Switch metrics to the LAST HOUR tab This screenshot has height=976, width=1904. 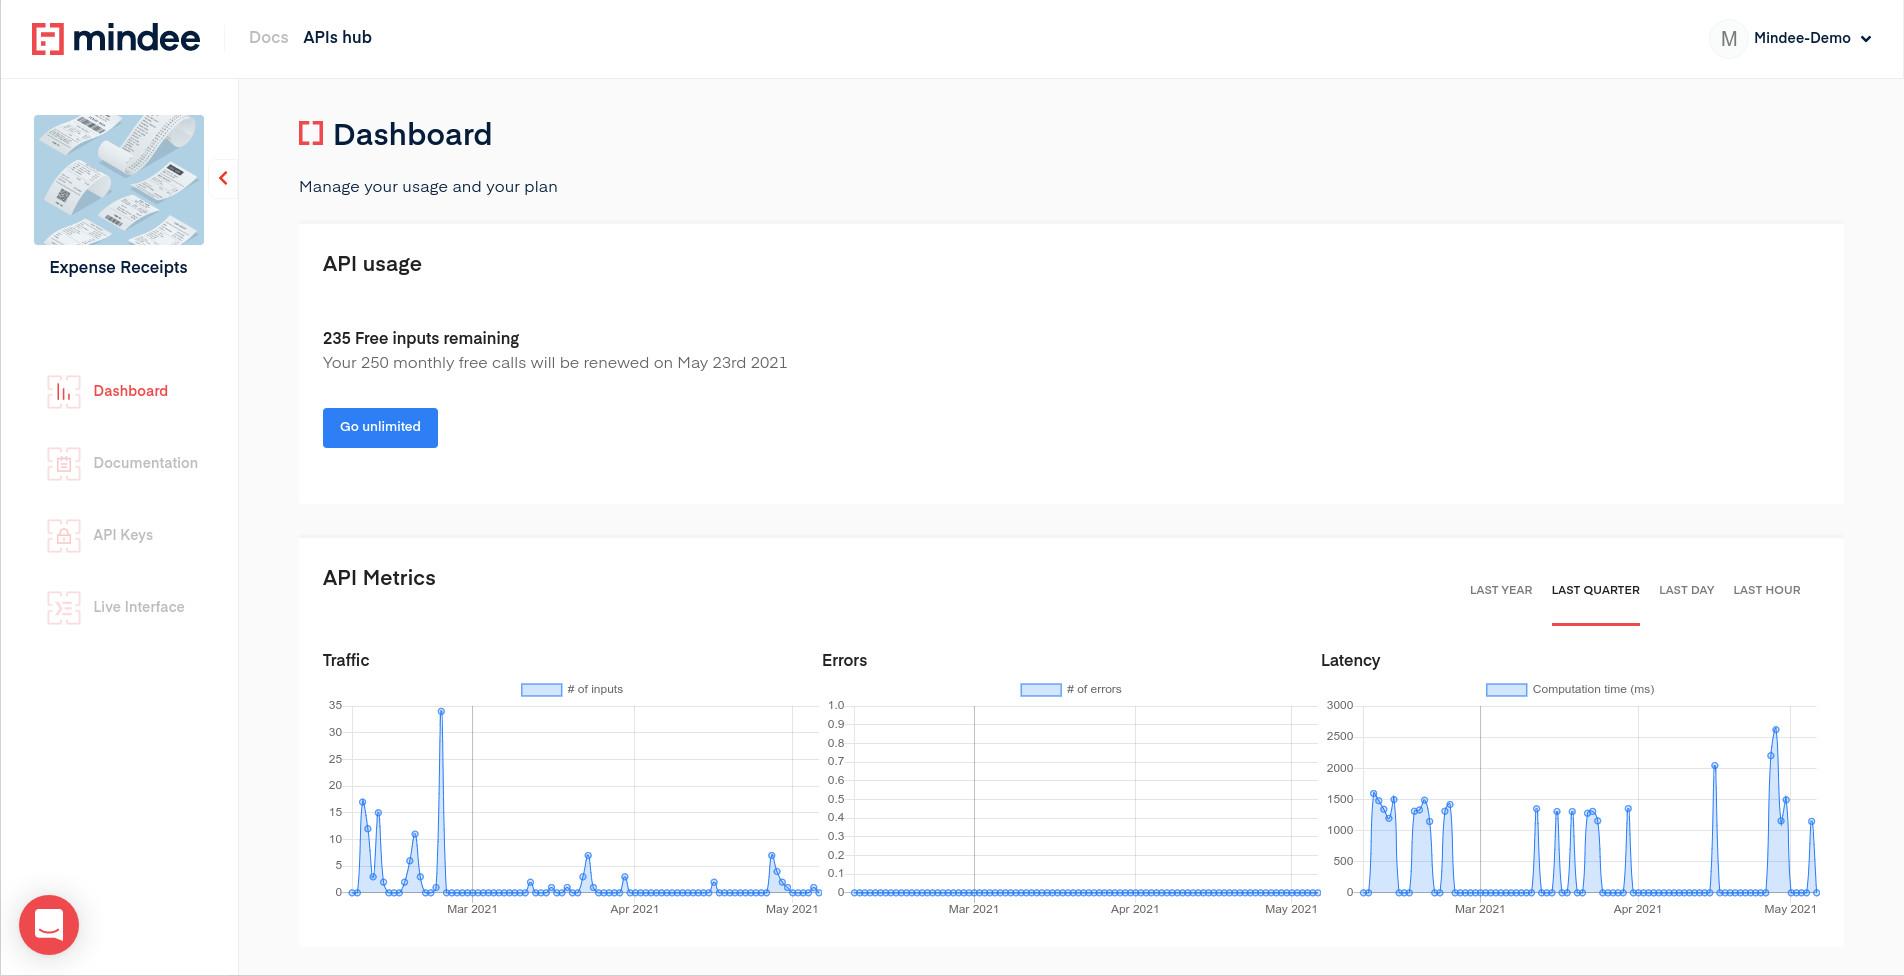point(1766,590)
